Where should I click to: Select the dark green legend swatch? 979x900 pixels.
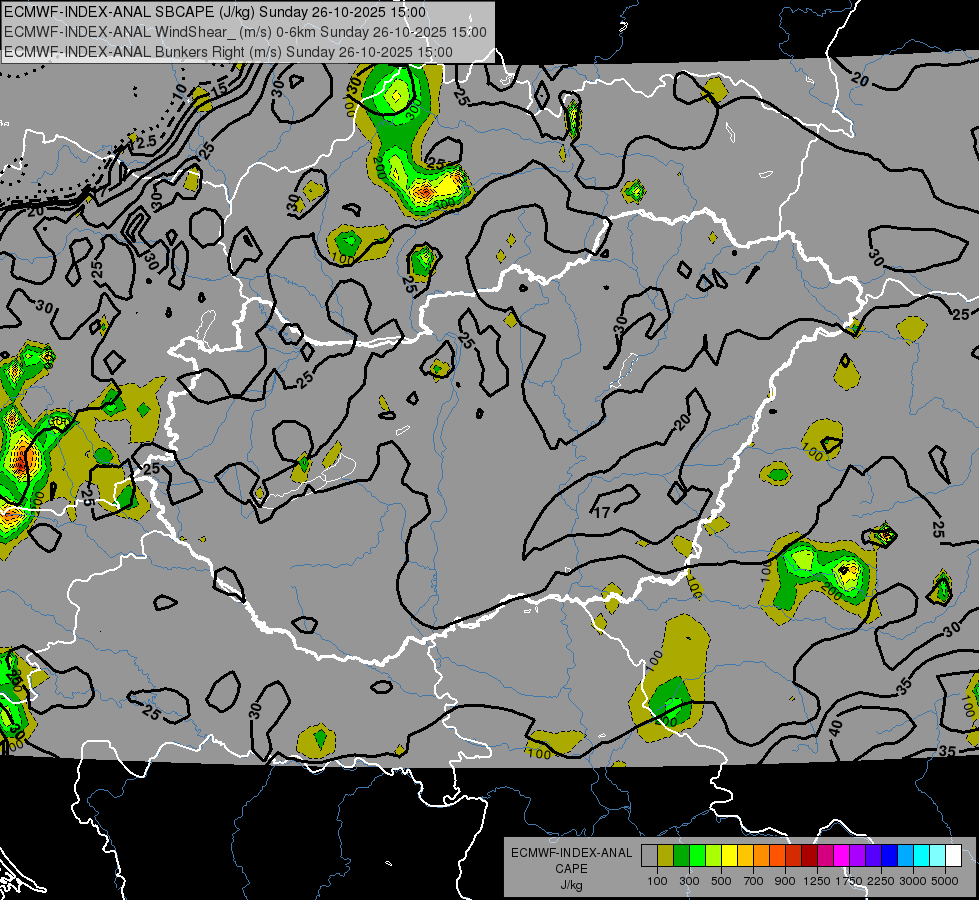682,855
